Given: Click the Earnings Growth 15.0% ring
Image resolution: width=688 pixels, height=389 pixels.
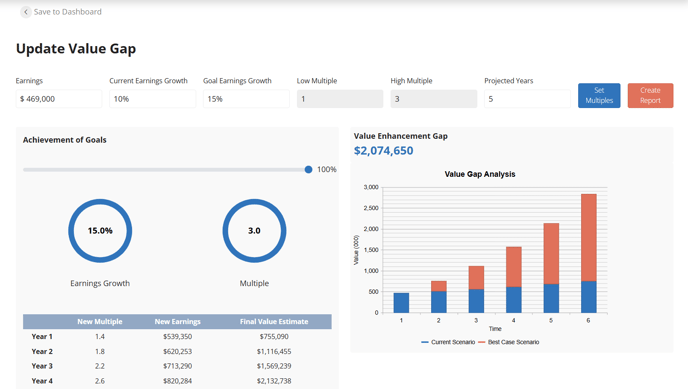Looking at the screenshot, I should click(x=100, y=231).
